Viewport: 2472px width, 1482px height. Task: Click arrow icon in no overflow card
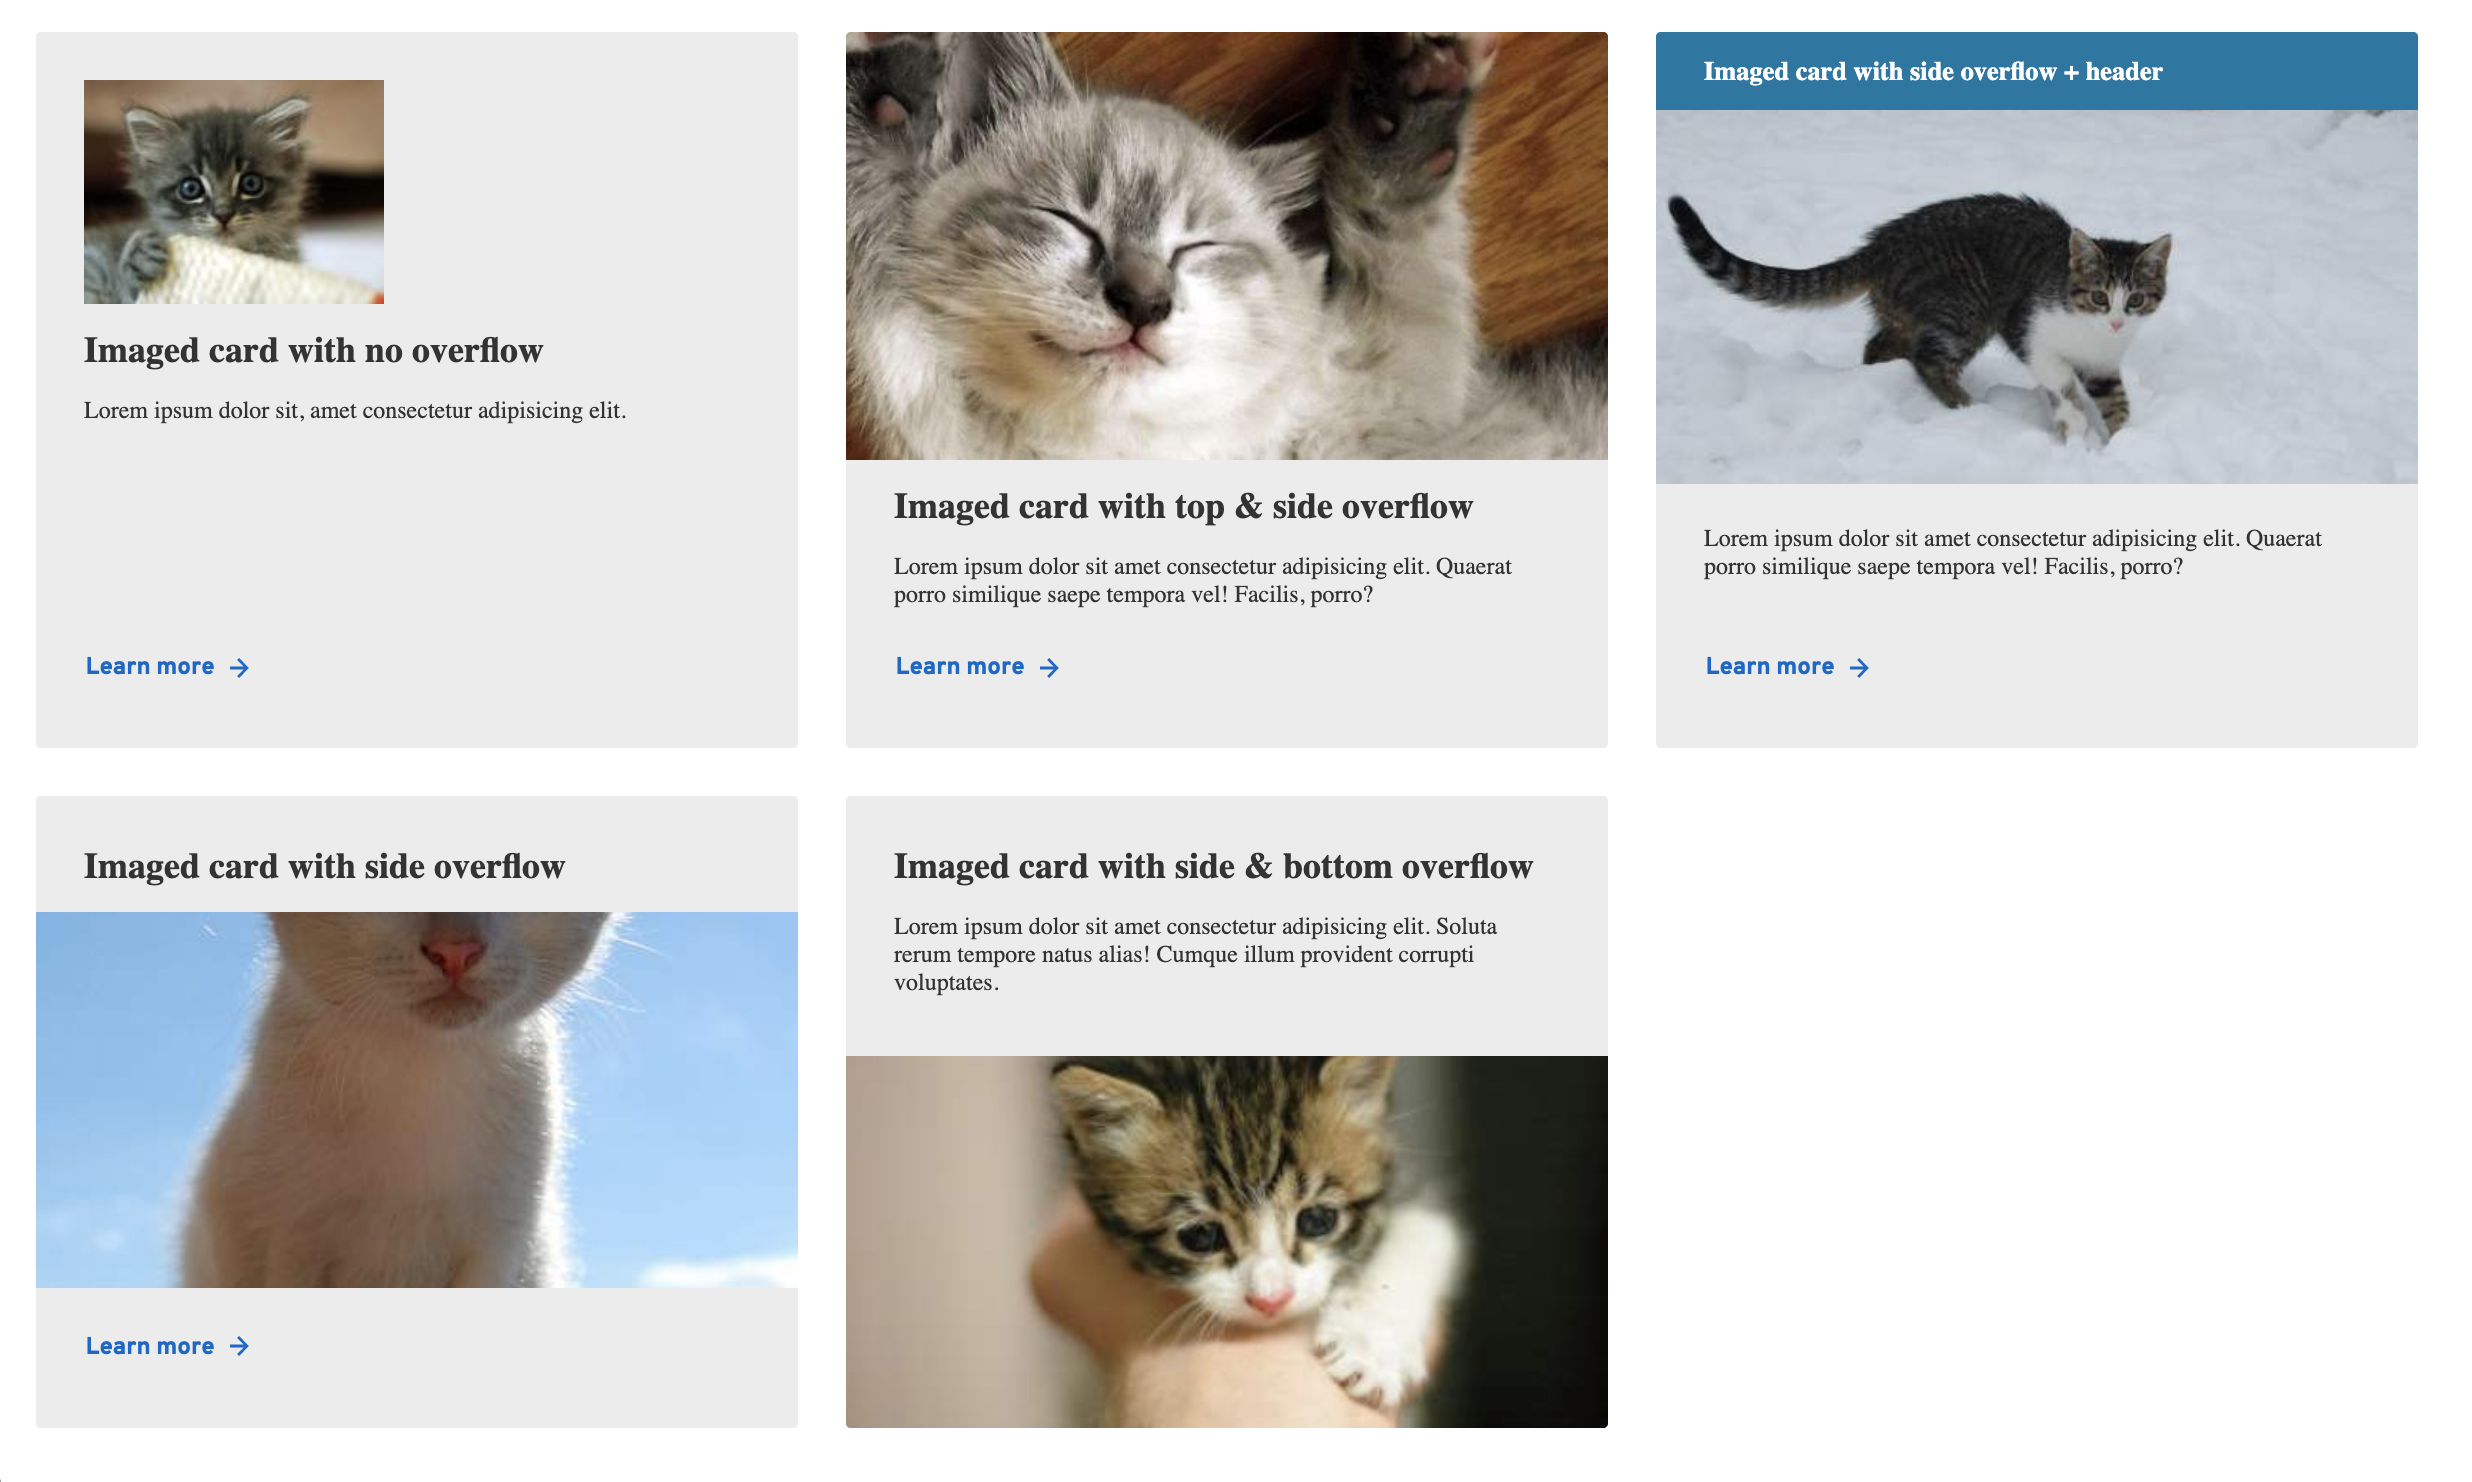click(x=239, y=667)
